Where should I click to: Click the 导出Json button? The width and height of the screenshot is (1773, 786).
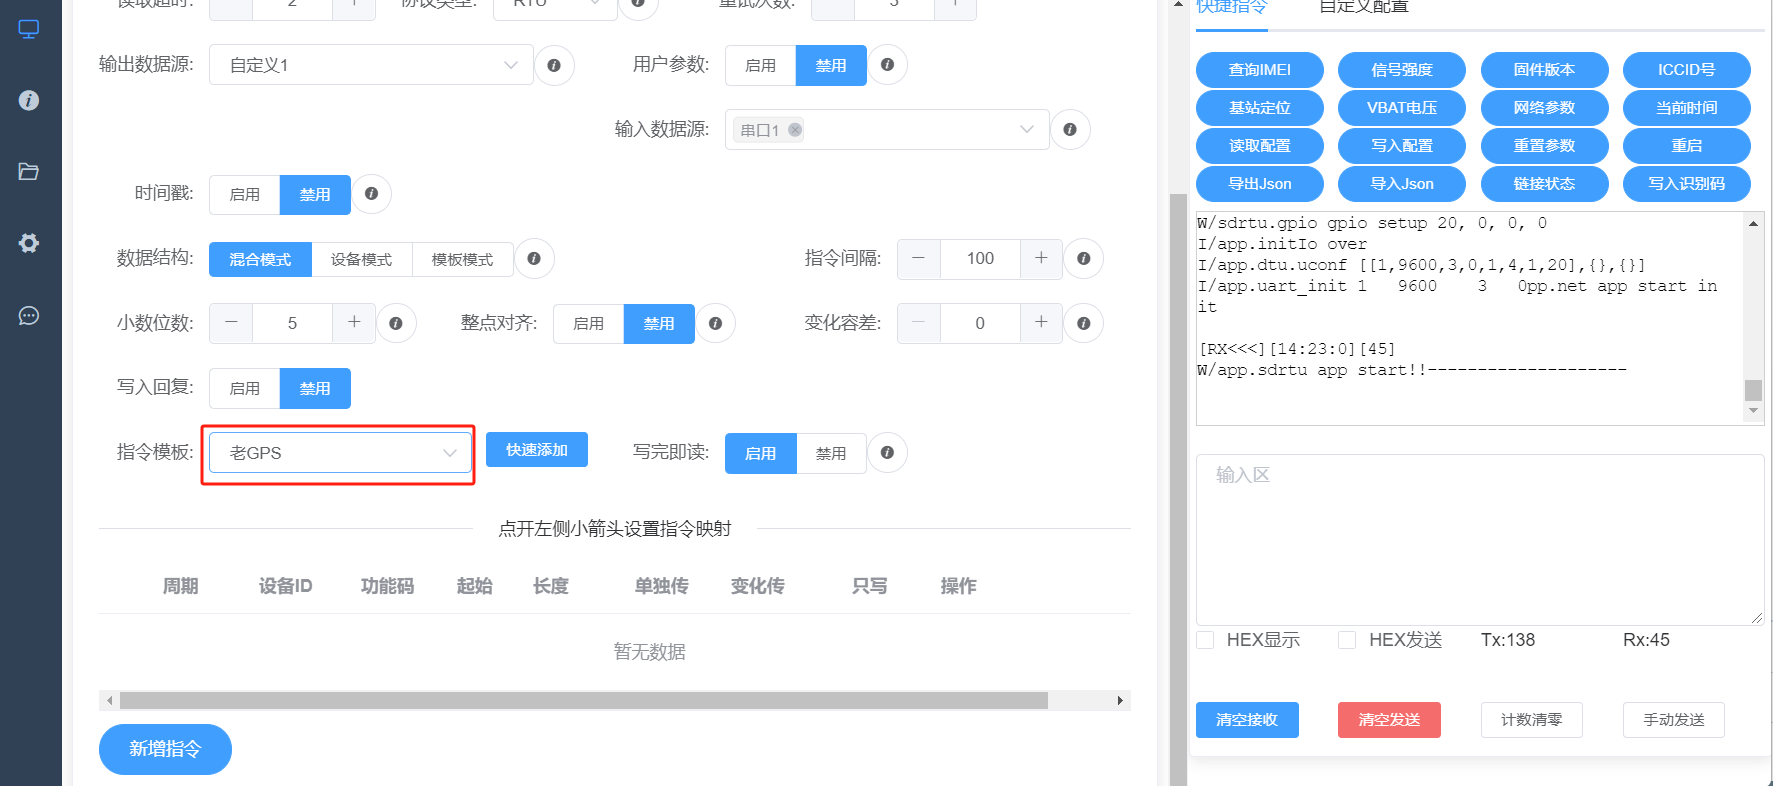click(1260, 184)
